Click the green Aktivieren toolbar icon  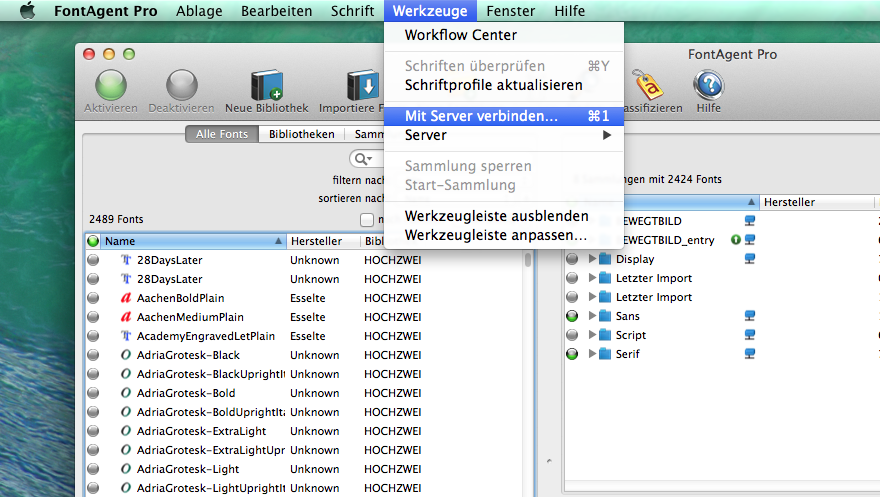(110, 86)
